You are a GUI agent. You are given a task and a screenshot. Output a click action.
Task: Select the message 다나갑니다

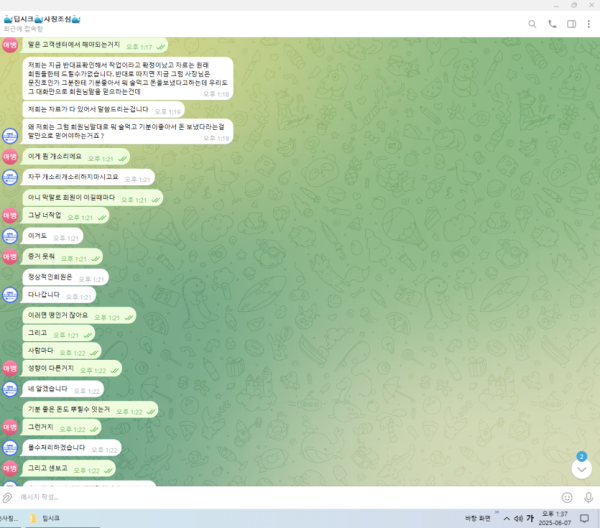59,295
